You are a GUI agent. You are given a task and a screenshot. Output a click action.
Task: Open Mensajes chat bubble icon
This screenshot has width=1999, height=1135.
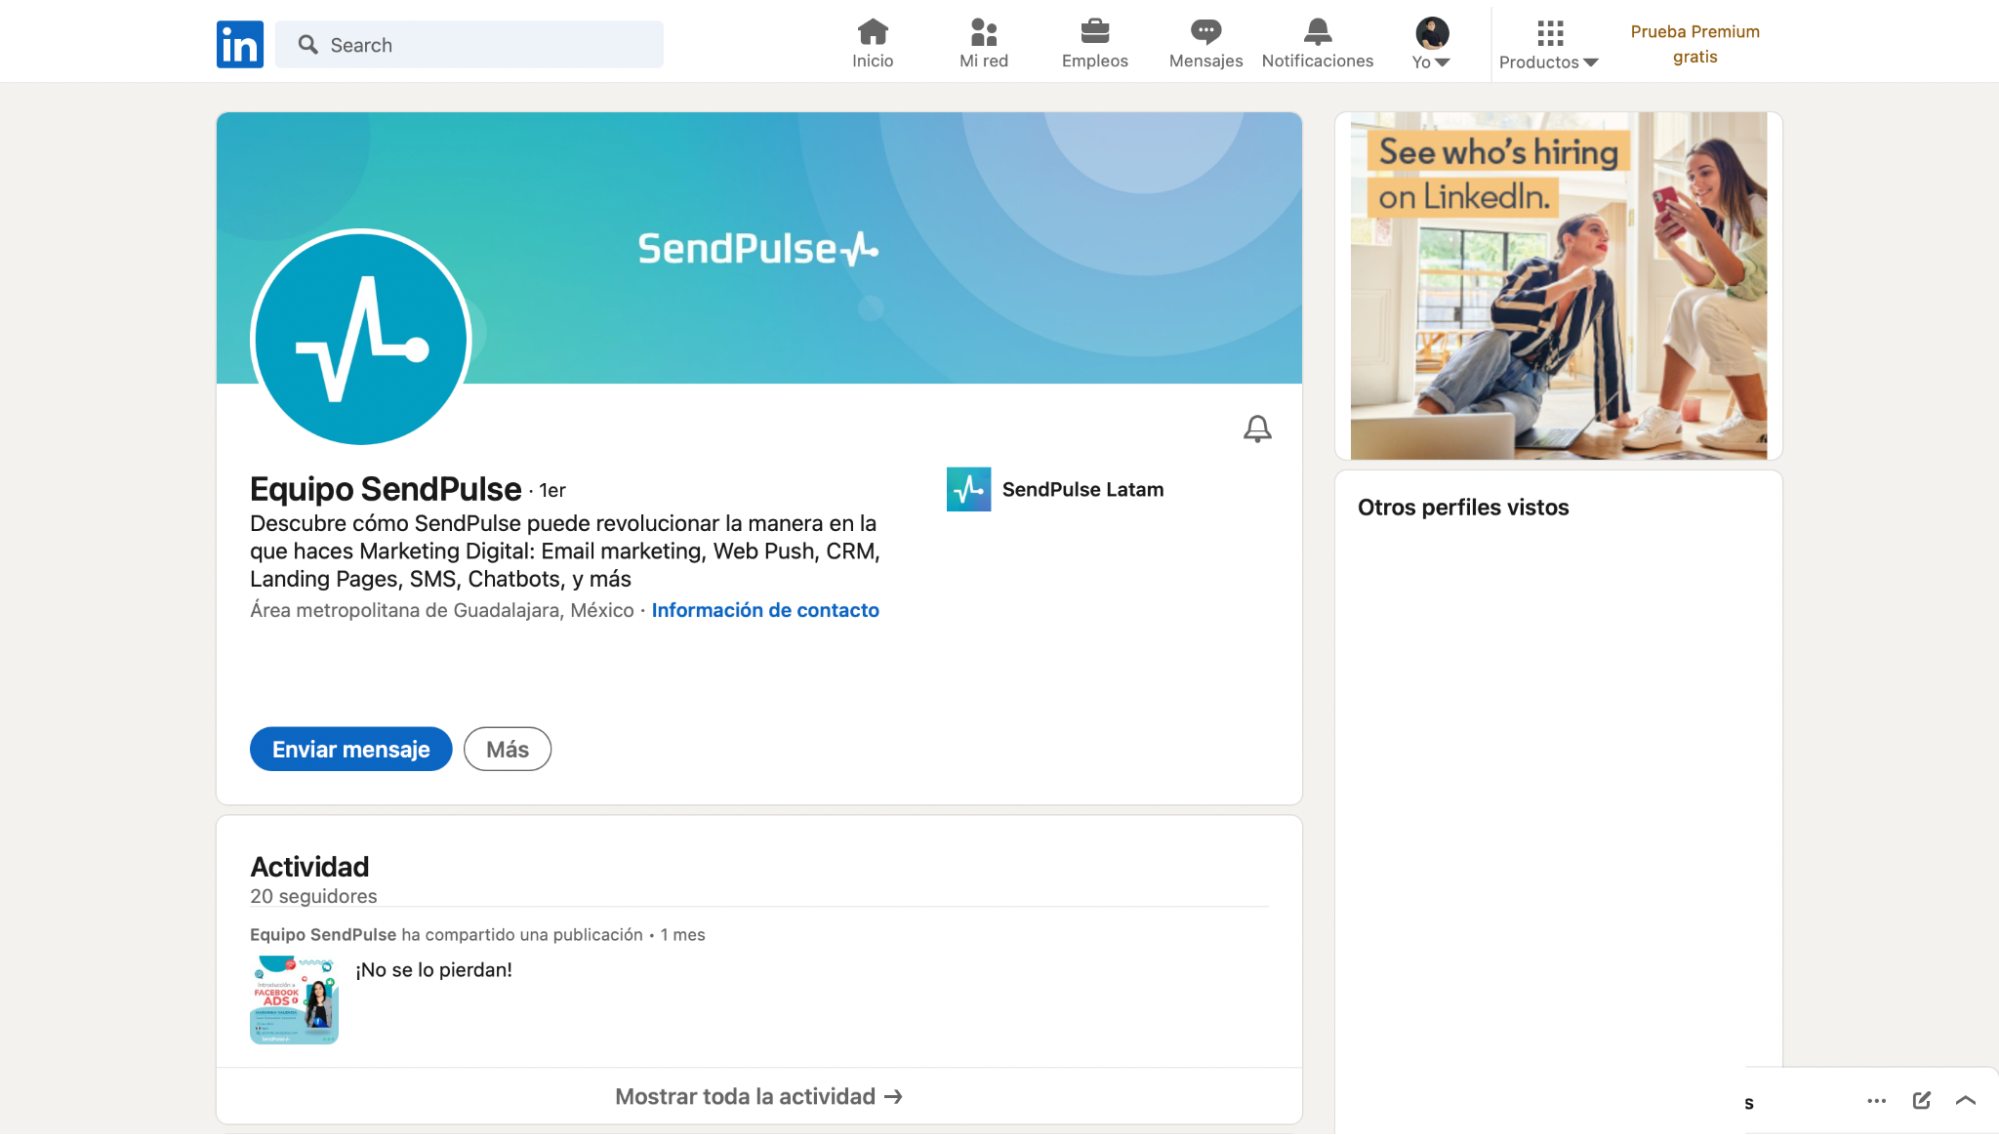pos(1206,32)
